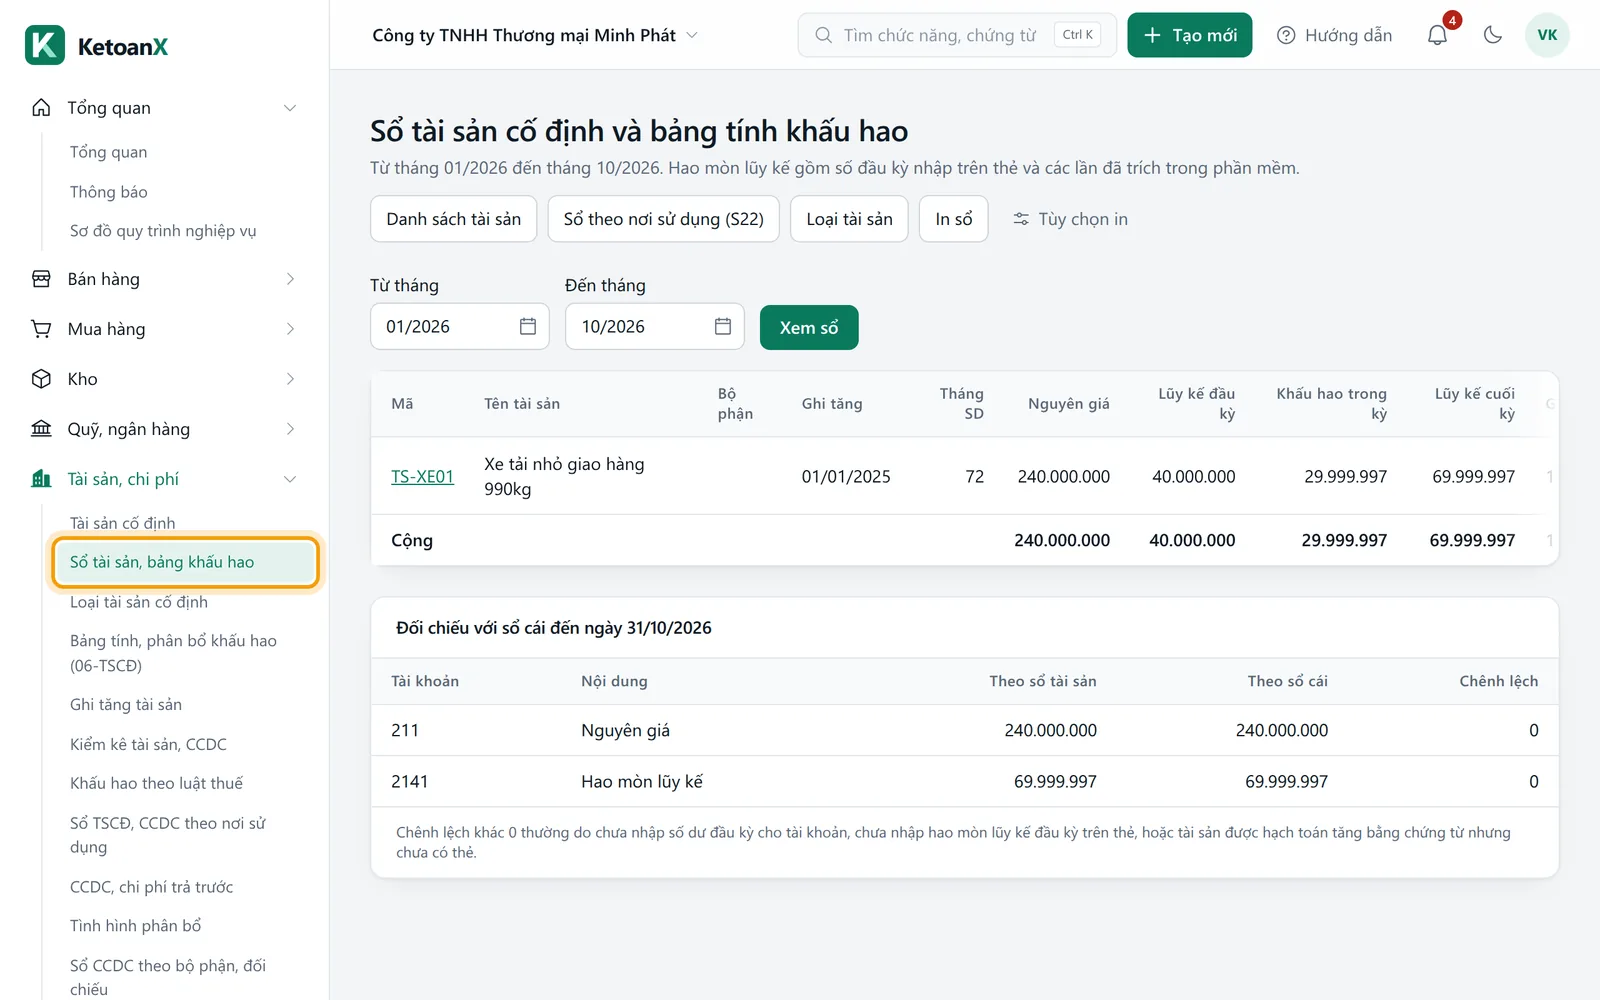Select Kiểm kê tài sản, CCDC
The image size is (1600, 1000).
[148, 744]
